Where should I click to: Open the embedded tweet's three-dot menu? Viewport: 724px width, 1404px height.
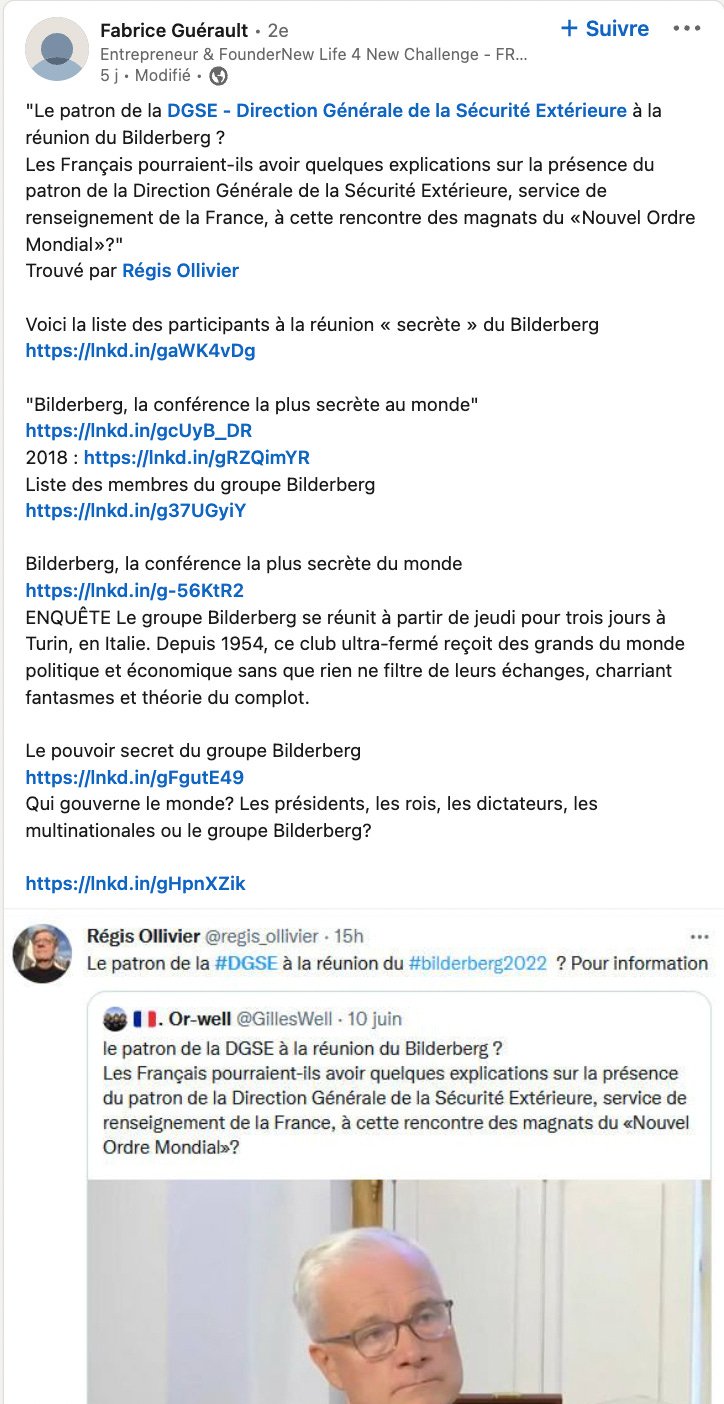(700, 937)
